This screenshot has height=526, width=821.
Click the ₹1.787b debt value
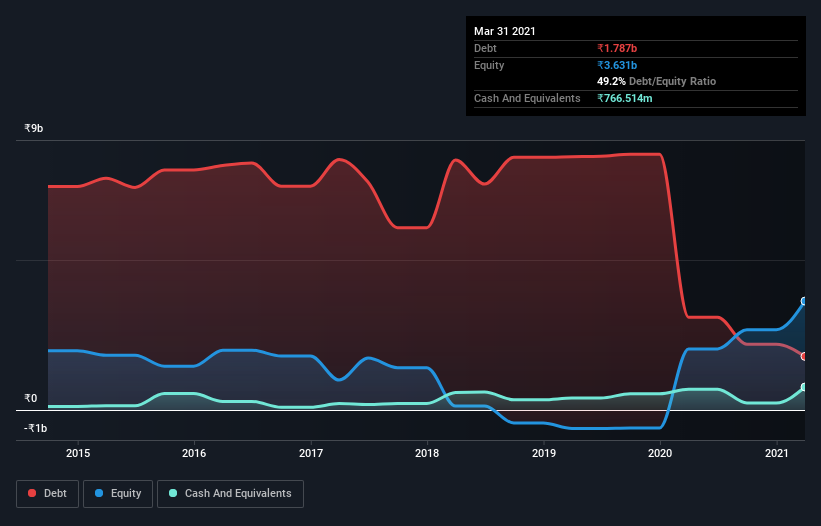(x=617, y=48)
